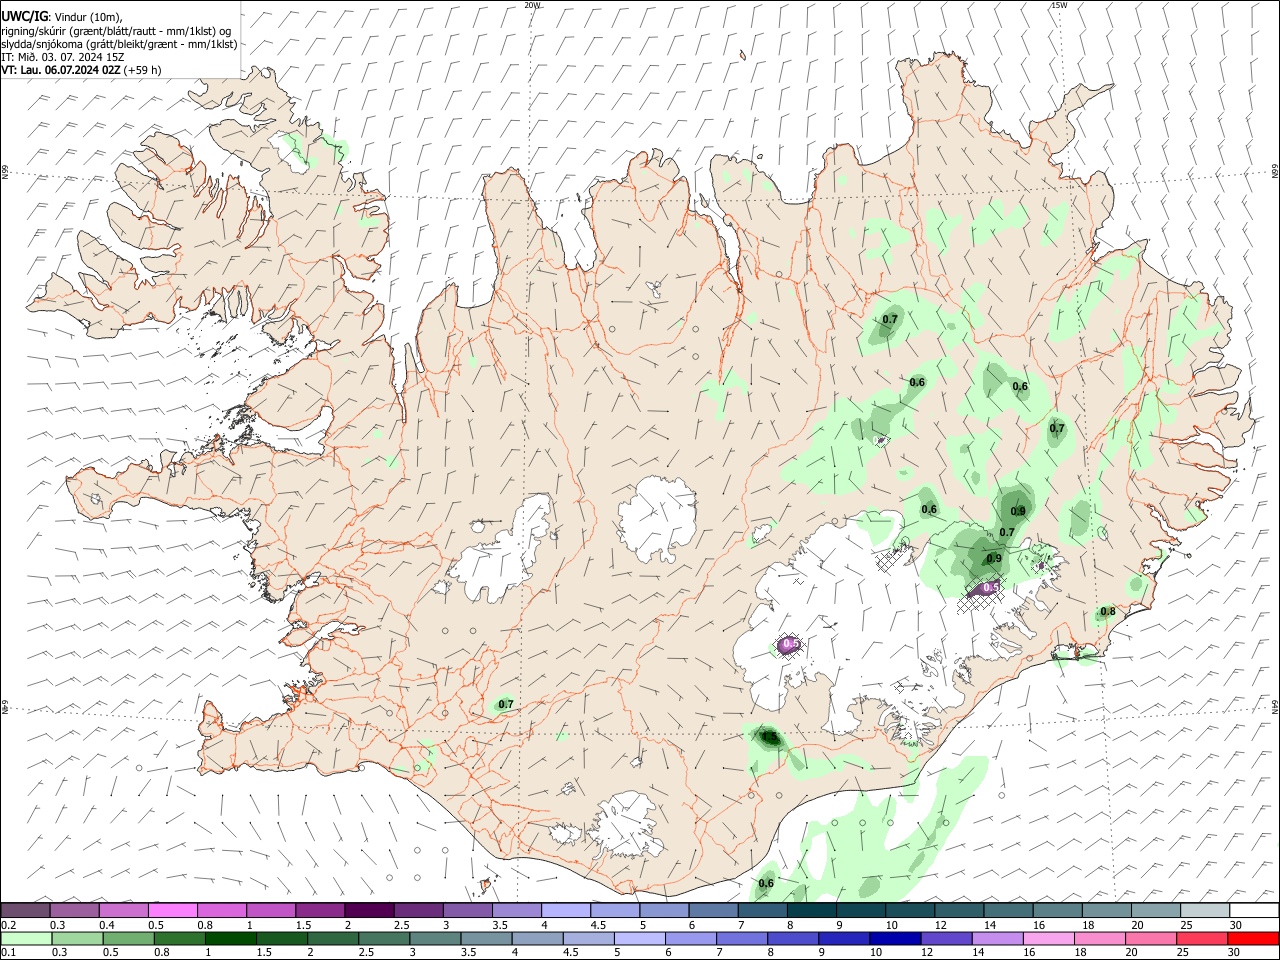The image size is (1280, 960).
Task: Pick the white swatch labeled 30 in upper legend
Action: (1254, 911)
